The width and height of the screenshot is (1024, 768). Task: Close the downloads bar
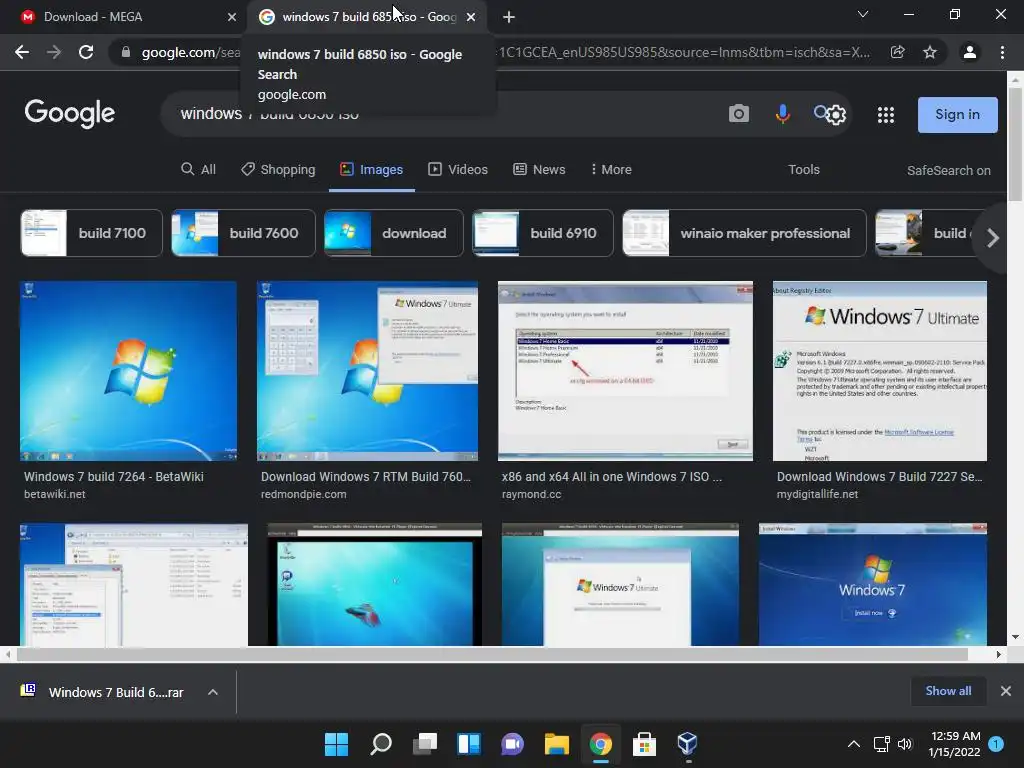[1006, 691]
